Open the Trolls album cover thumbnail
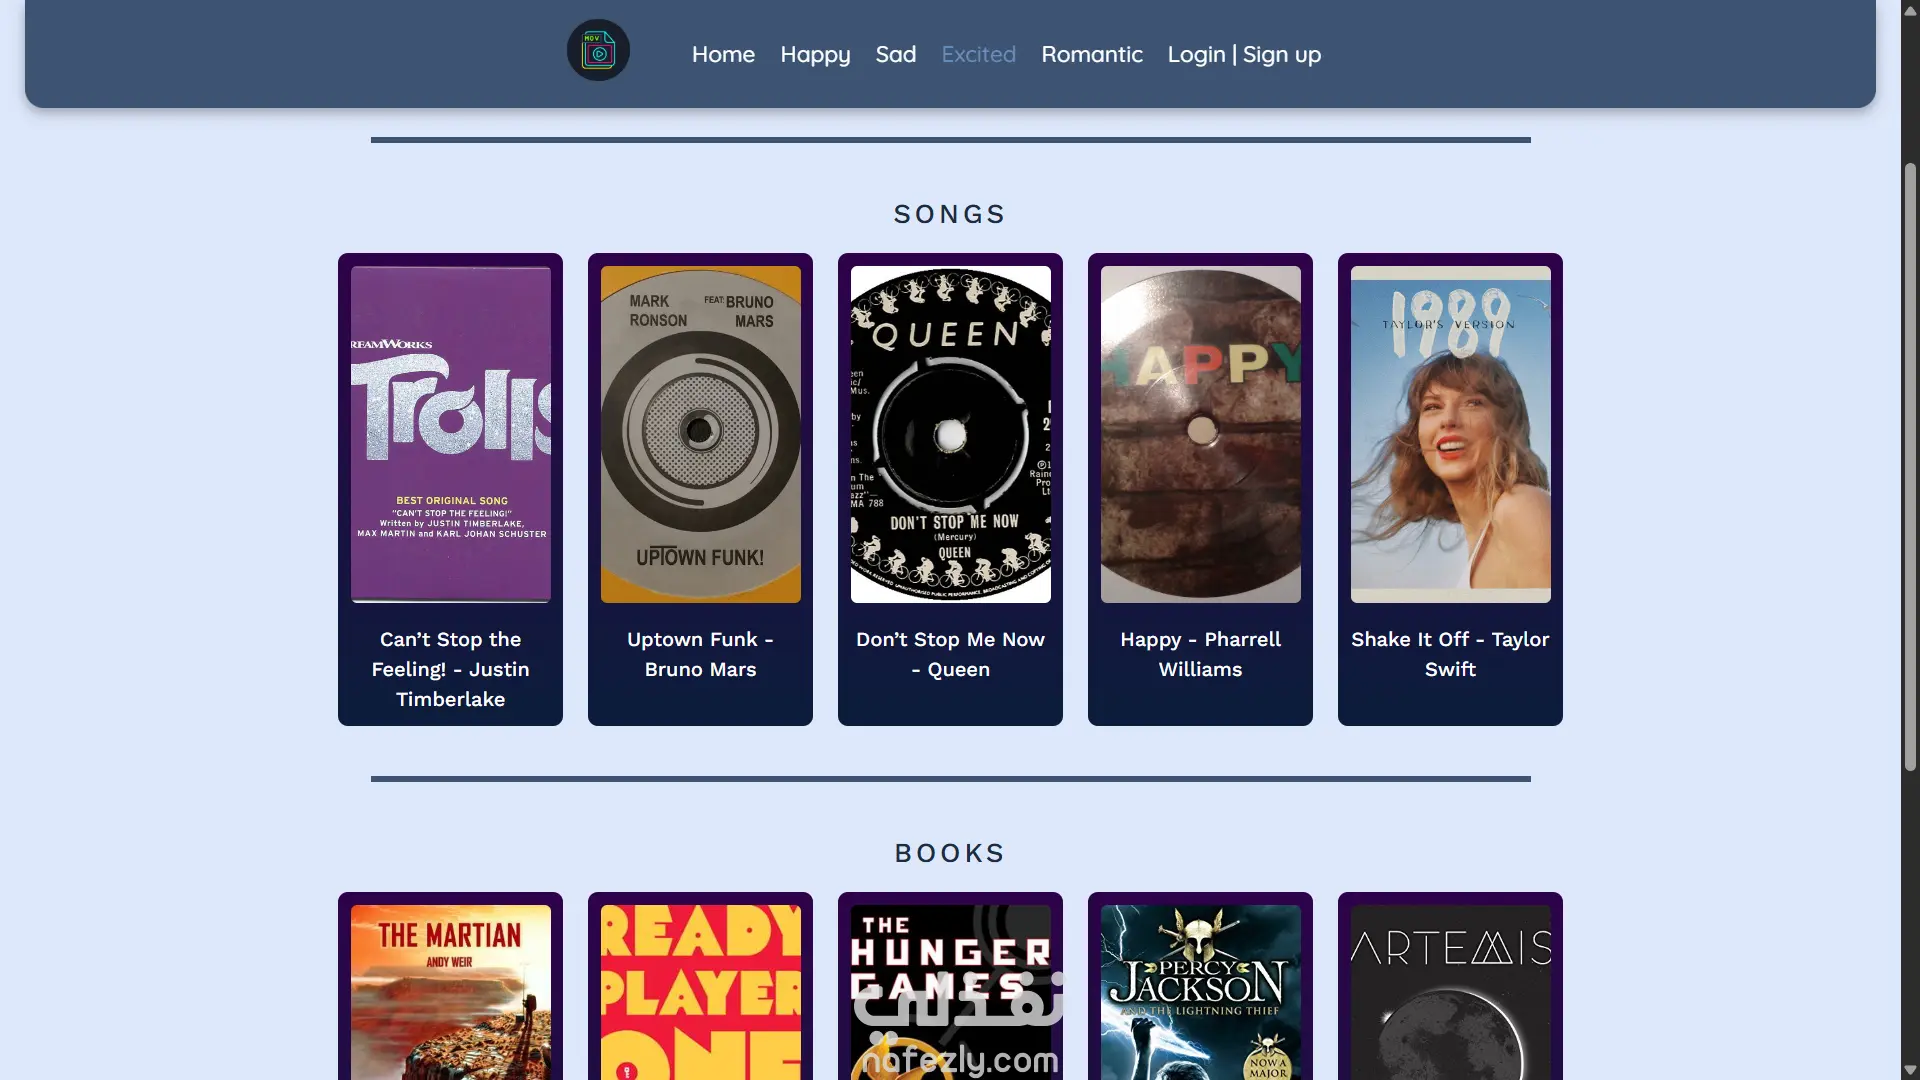The height and width of the screenshot is (1080, 1920). (450, 434)
